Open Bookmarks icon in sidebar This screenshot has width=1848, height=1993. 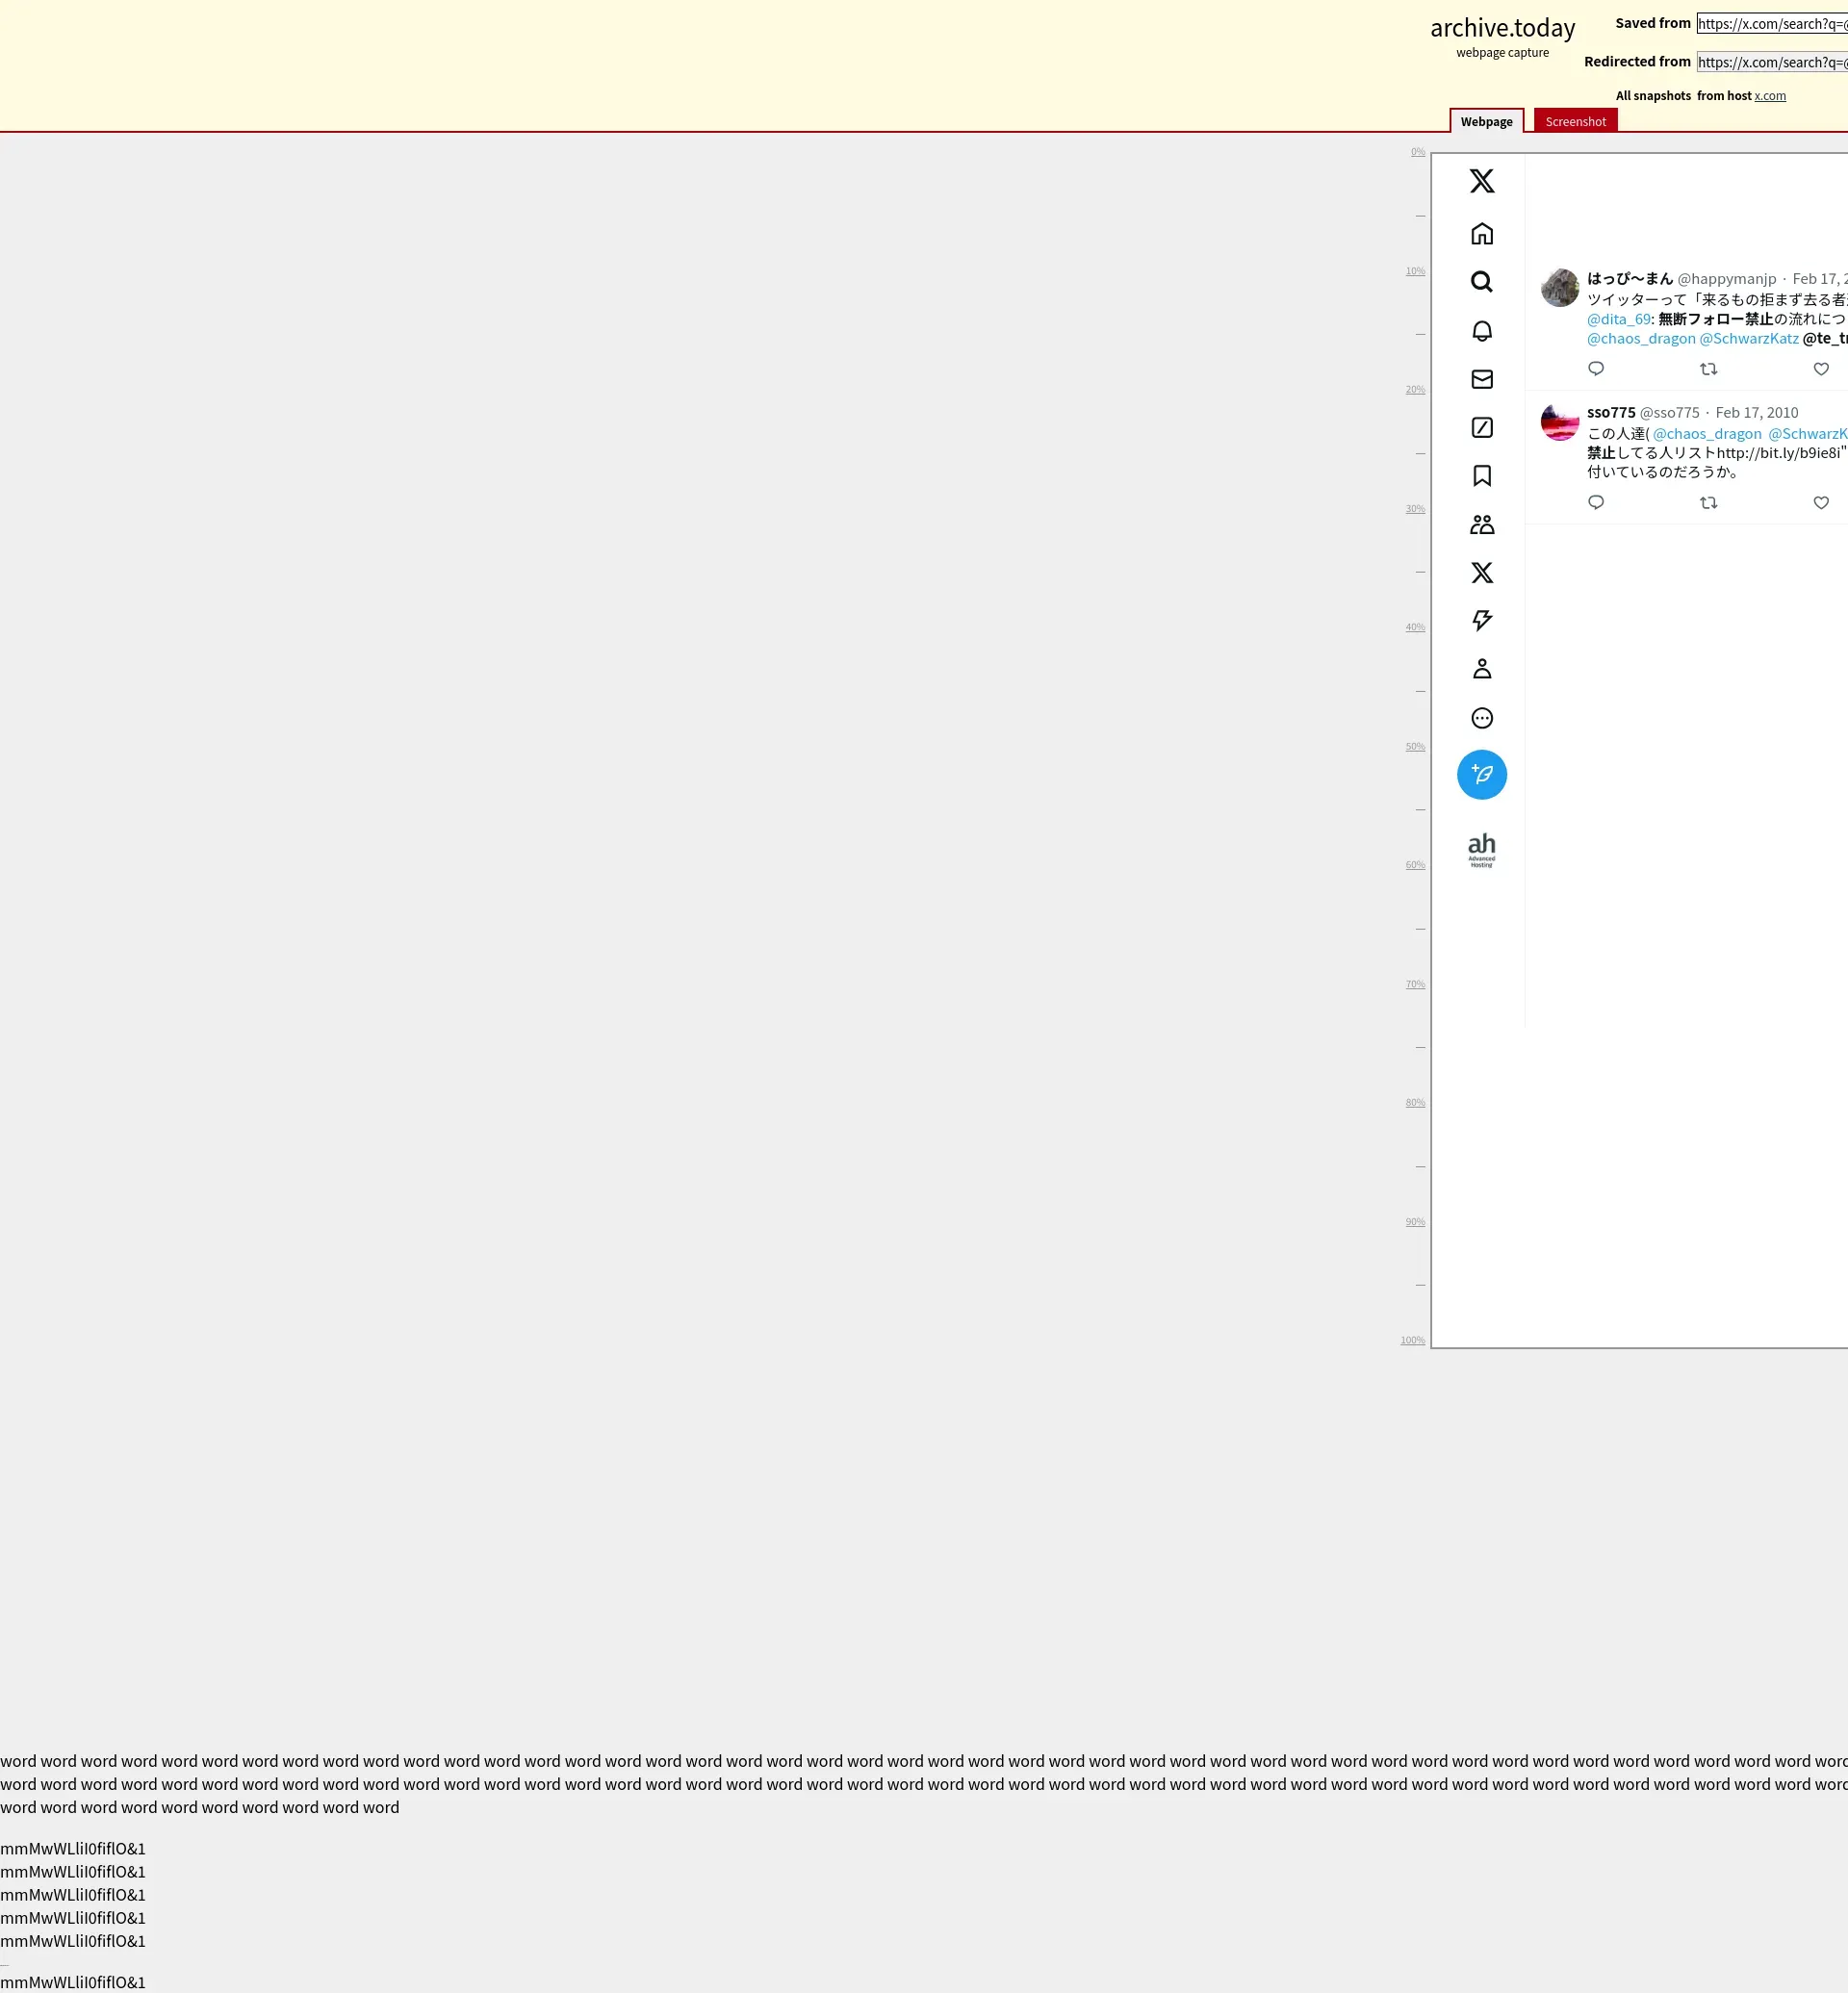tap(1481, 476)
